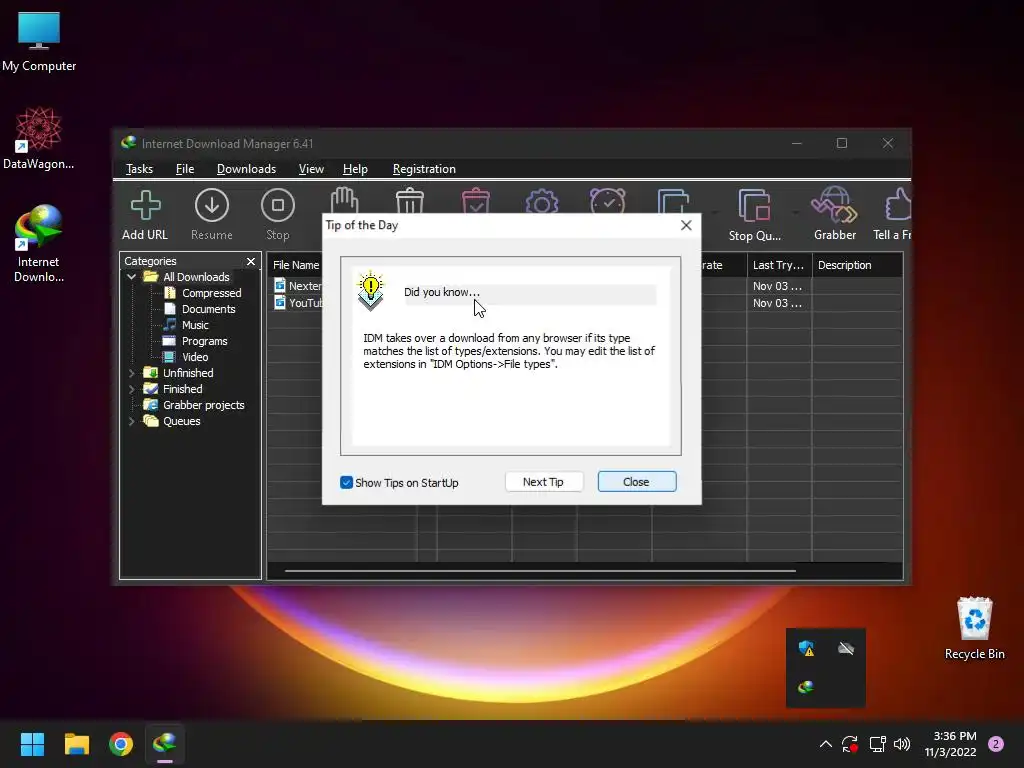Close Tip of the Day with X
Screen dimensions: 1024x768
click(686, 225)
